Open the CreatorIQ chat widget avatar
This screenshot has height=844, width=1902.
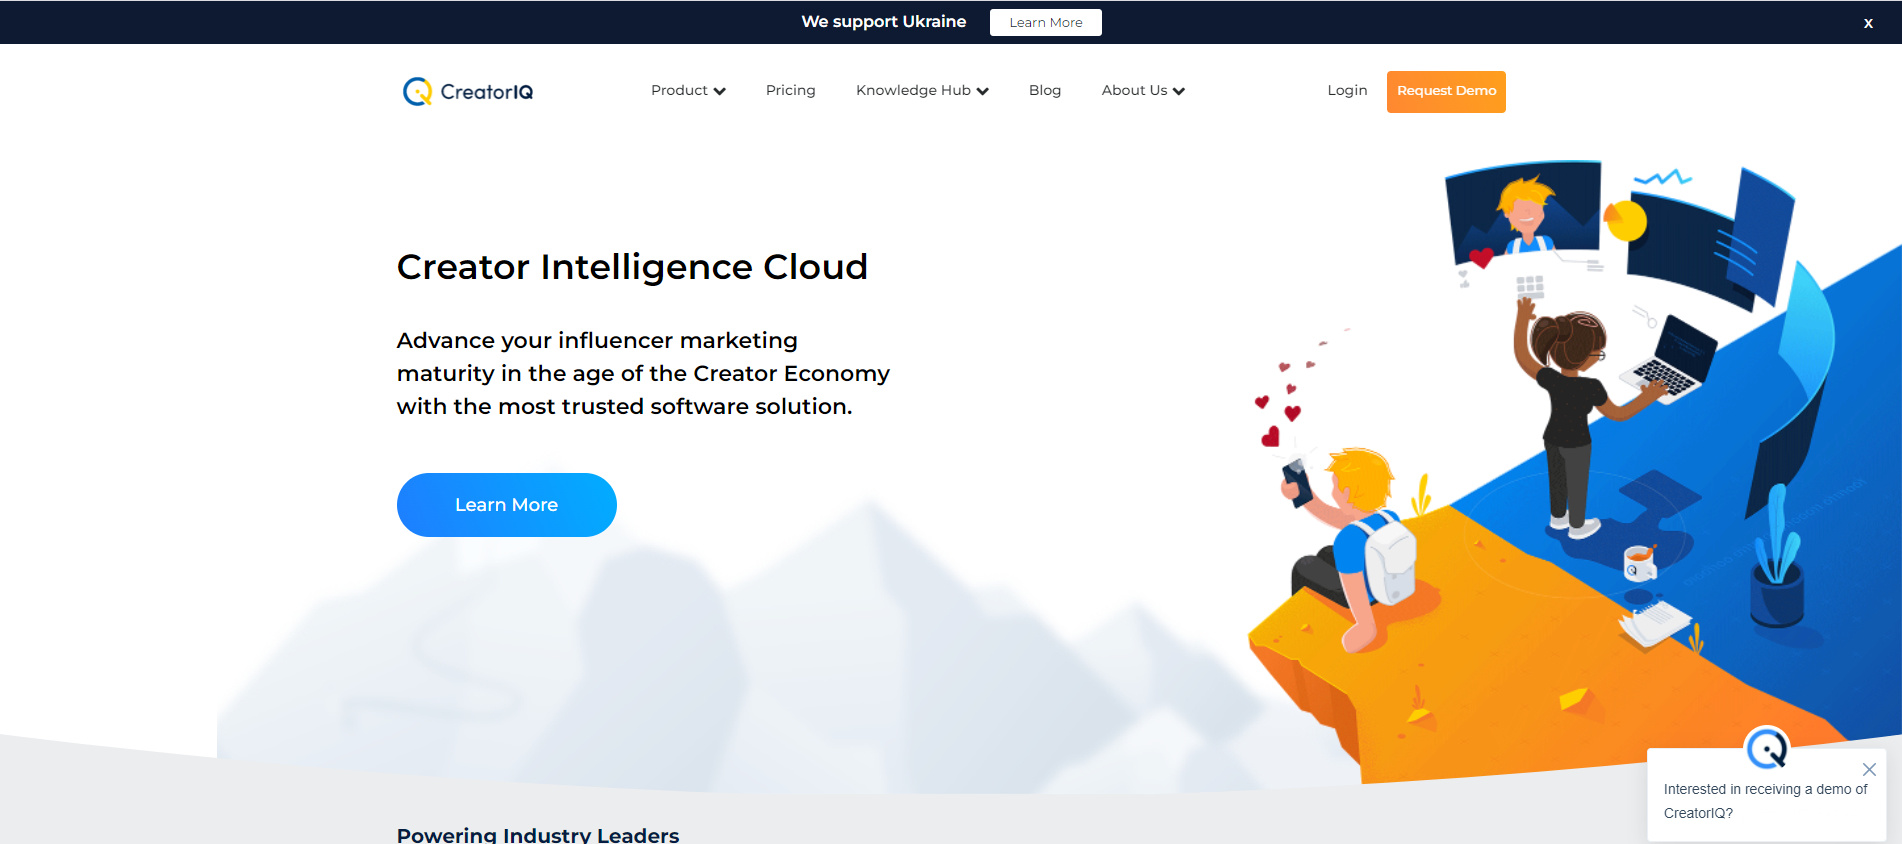coord(1767,748)
